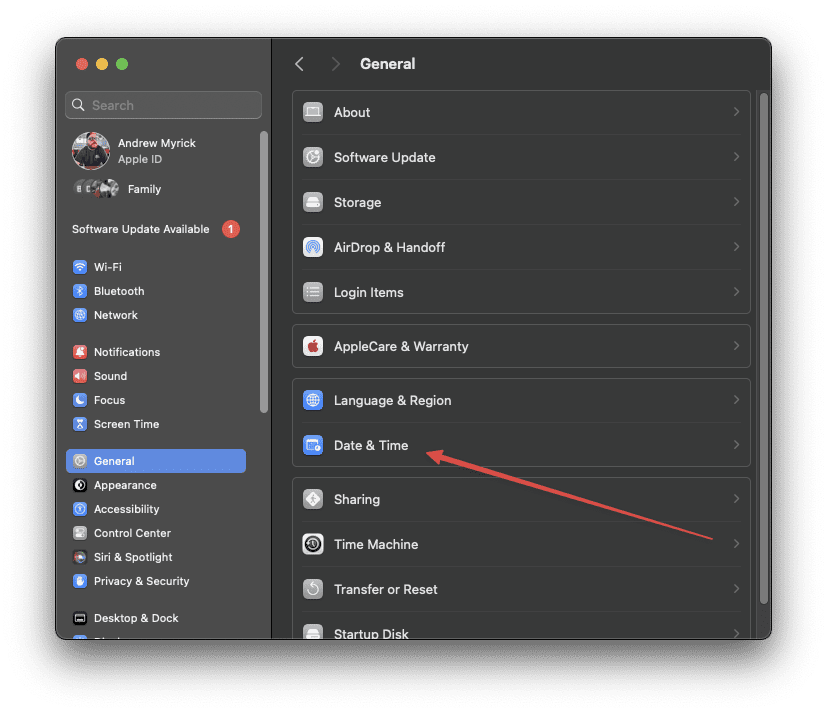
Task: Open Desktop & Dock settings
Action: pos(156,618)
